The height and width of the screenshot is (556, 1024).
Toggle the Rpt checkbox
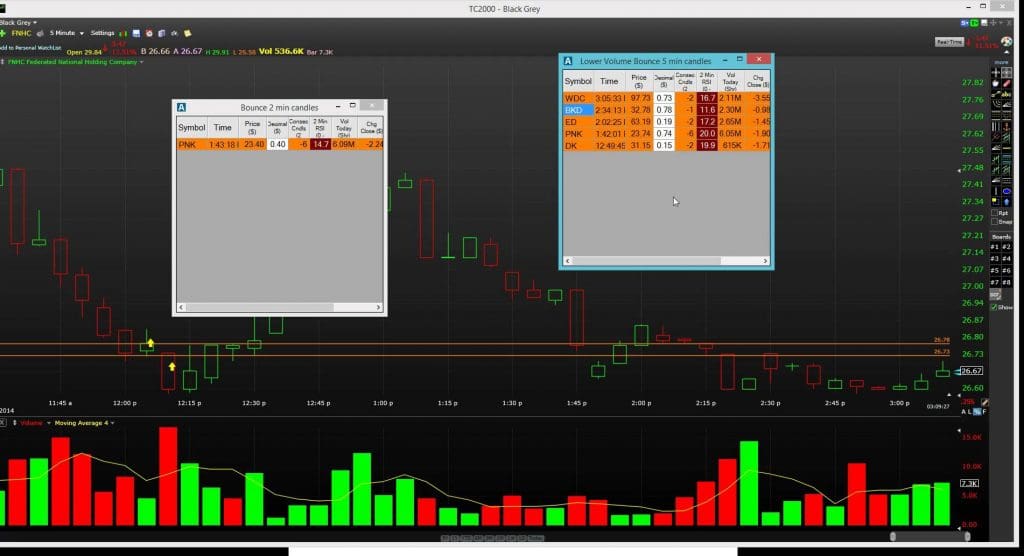click(x=995, y=212)
